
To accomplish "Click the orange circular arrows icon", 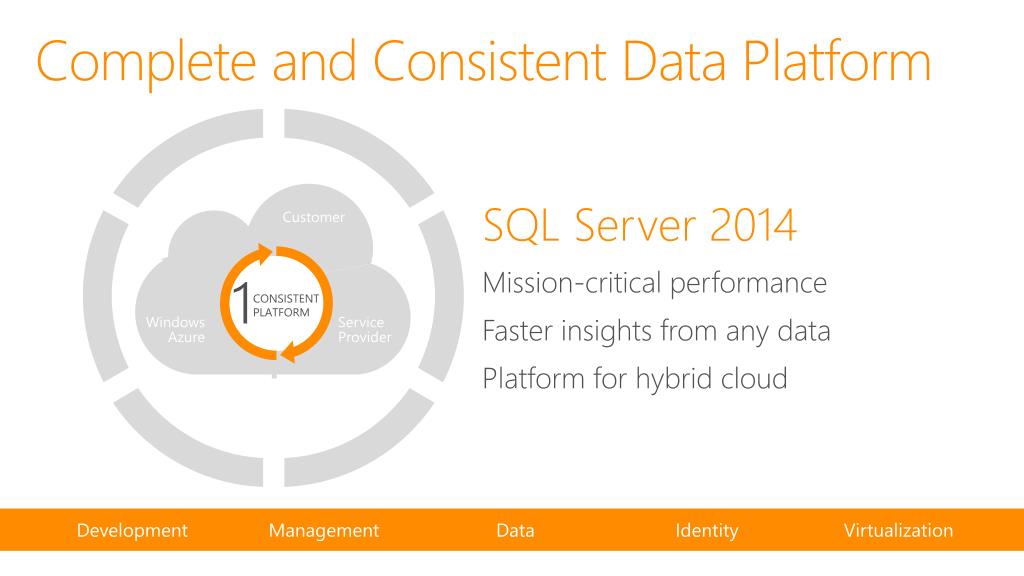I will (x=276, y=303).
